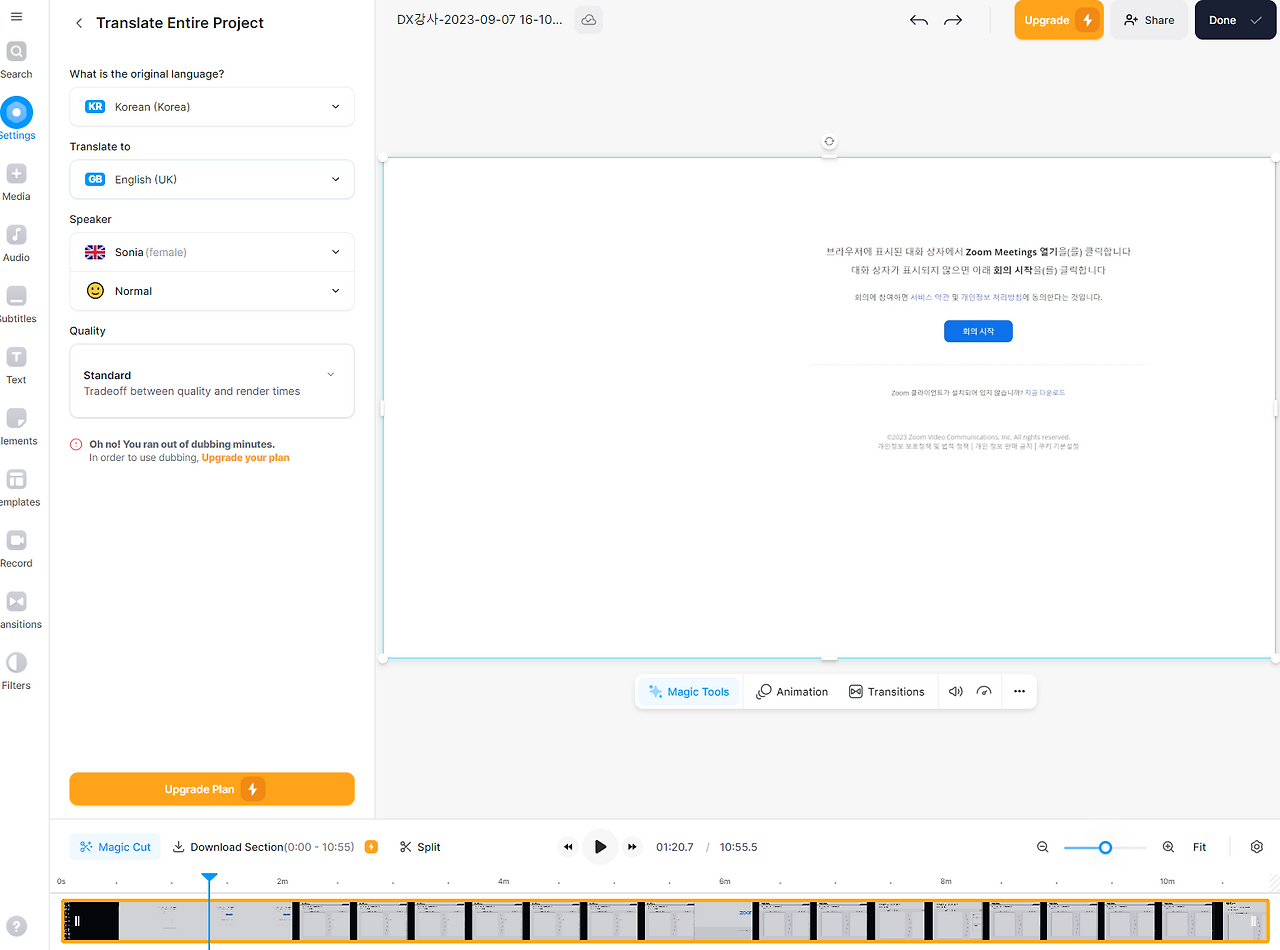Click the fast-forward playback button
The width and height of the screenshot is (1280, 950).
pos(632,847)
